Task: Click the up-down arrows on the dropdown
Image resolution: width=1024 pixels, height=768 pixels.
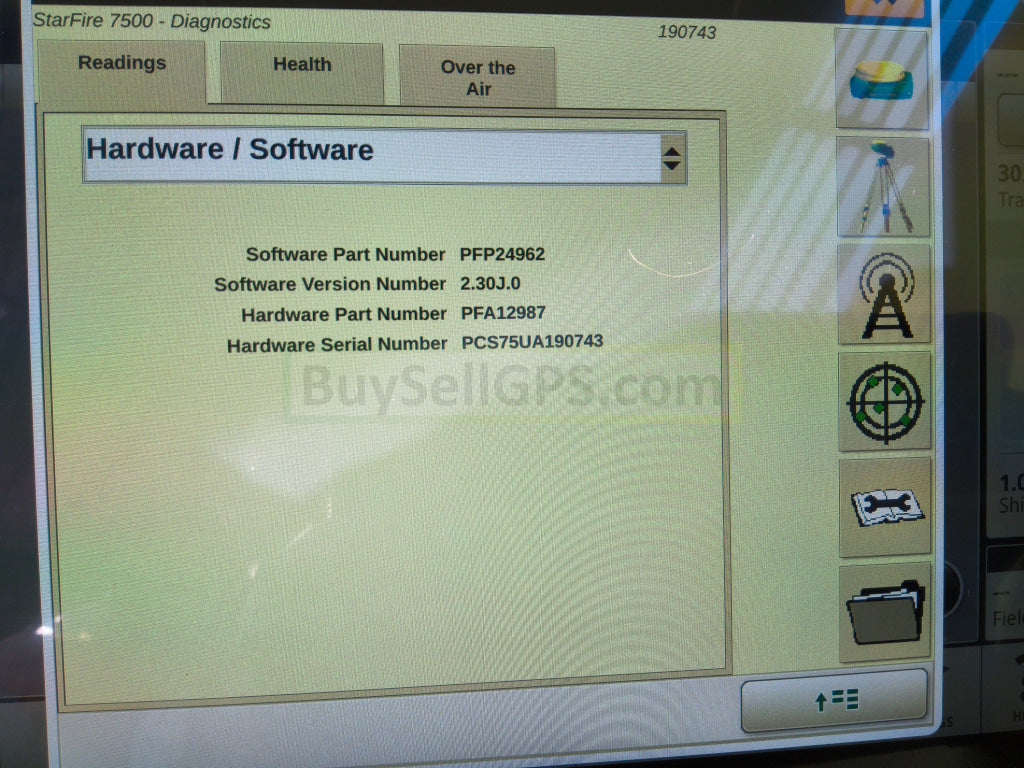Action: click(672, 158)
